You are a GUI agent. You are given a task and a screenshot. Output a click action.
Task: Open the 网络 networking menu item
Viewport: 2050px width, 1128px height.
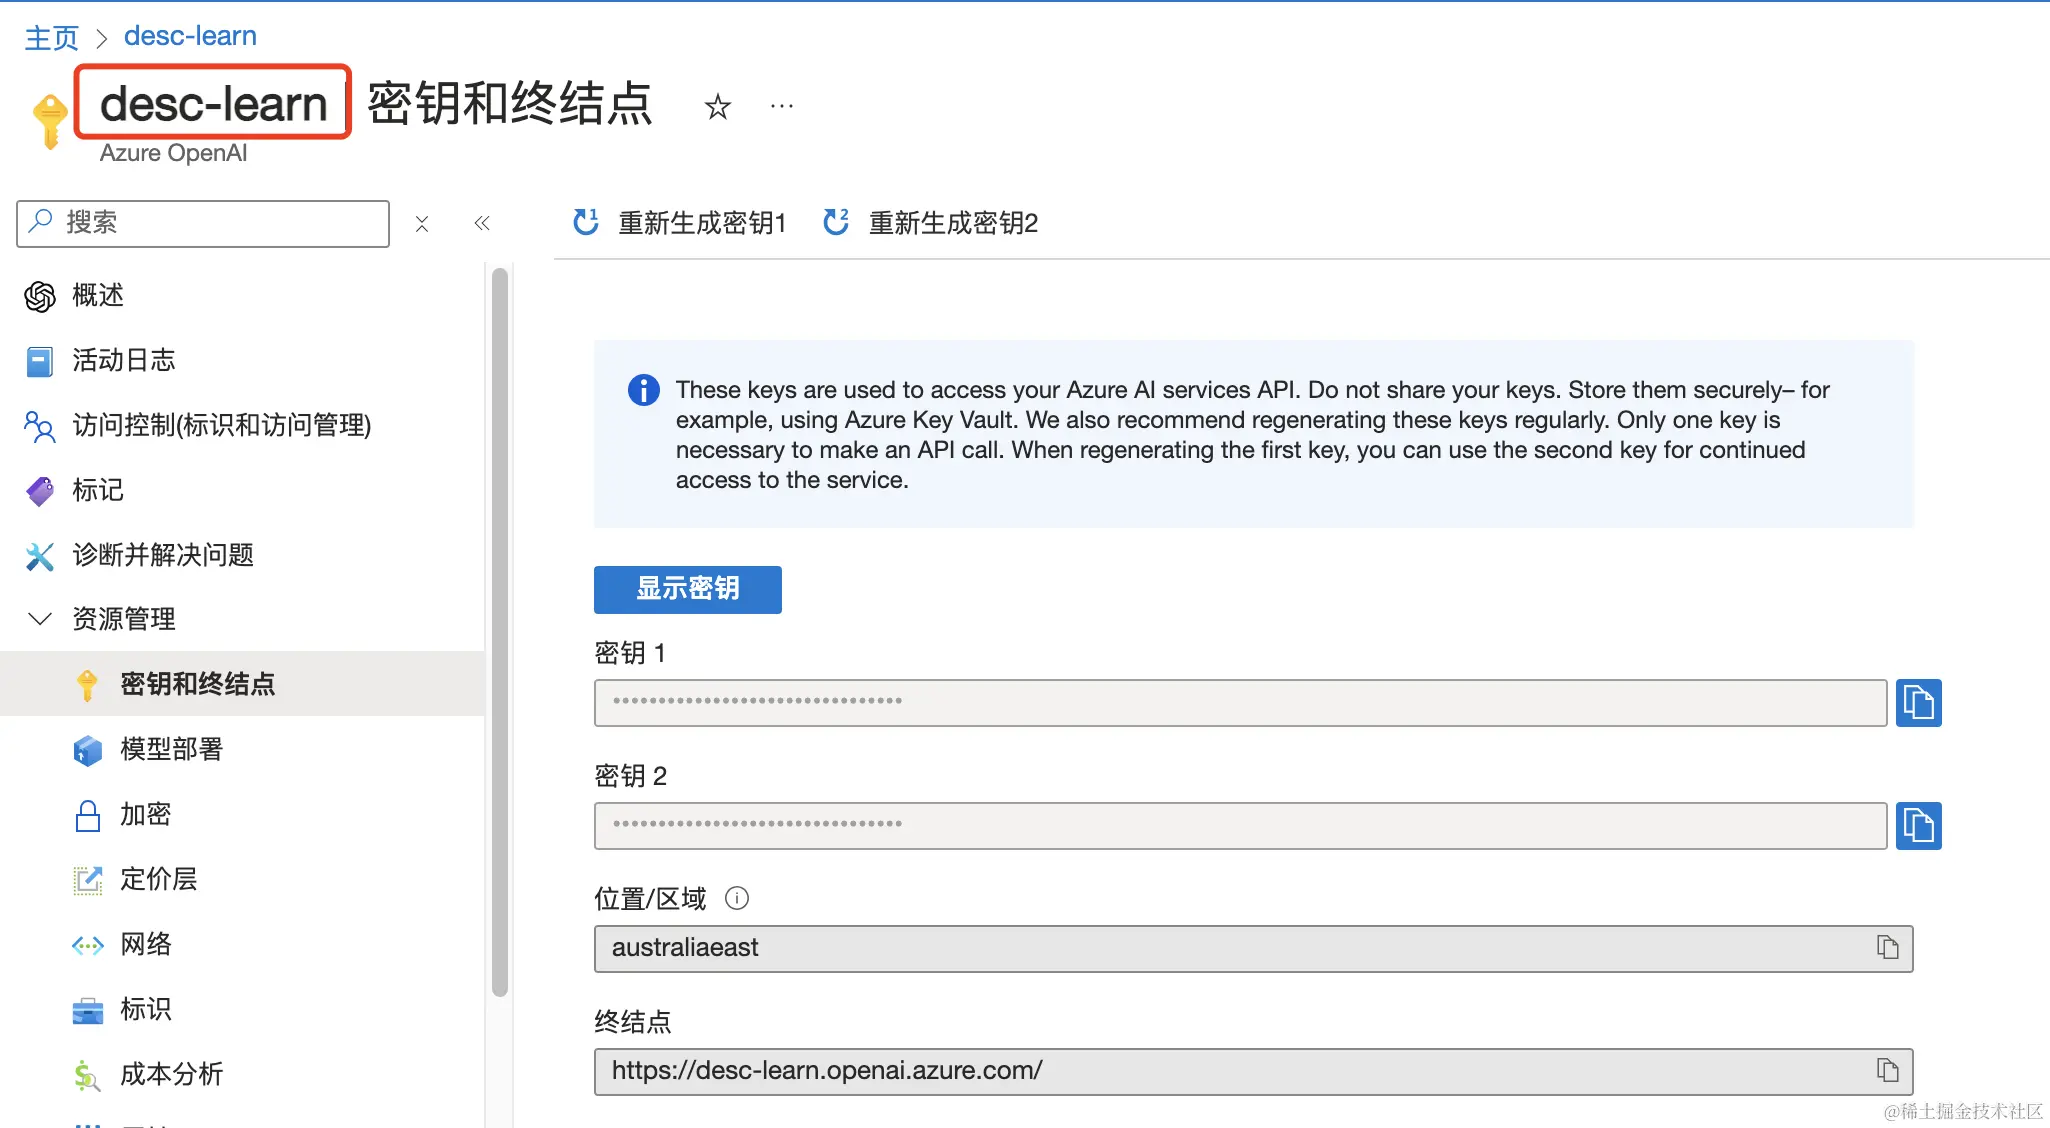[x=146, y=944]
